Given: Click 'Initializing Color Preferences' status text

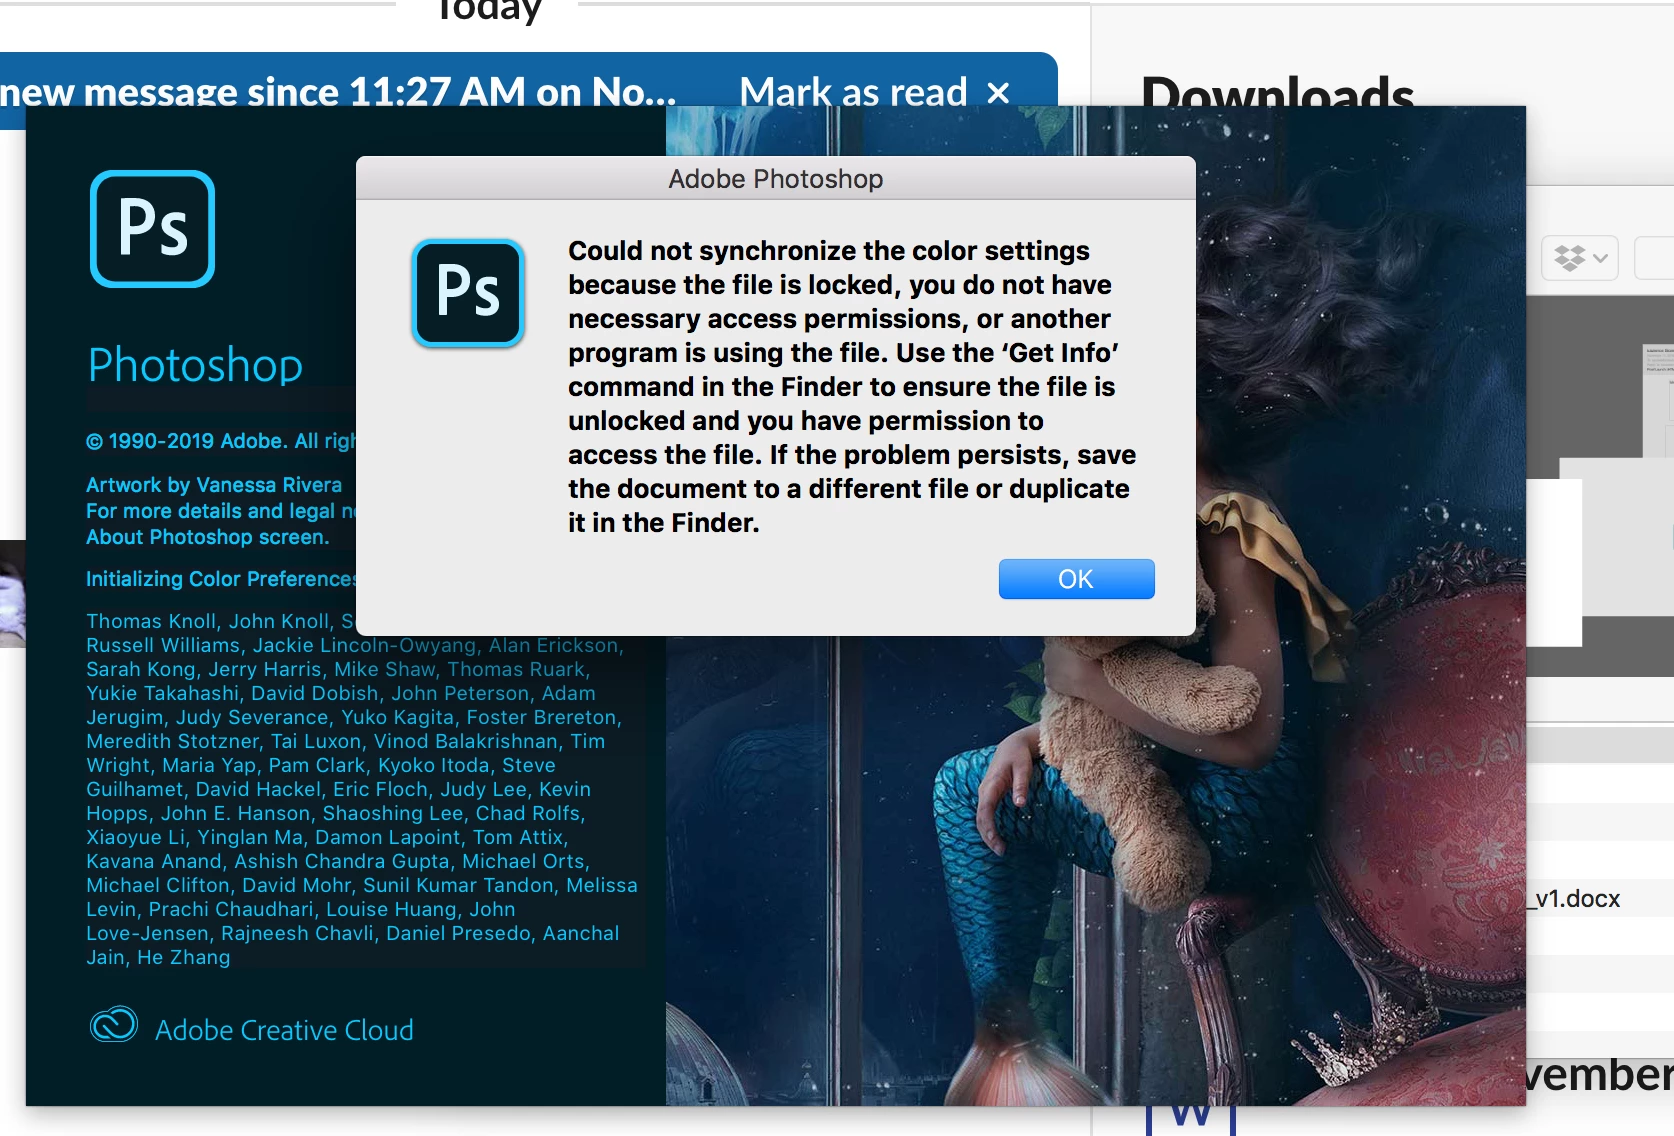Looking at the screenshot, I should point(221,579).
